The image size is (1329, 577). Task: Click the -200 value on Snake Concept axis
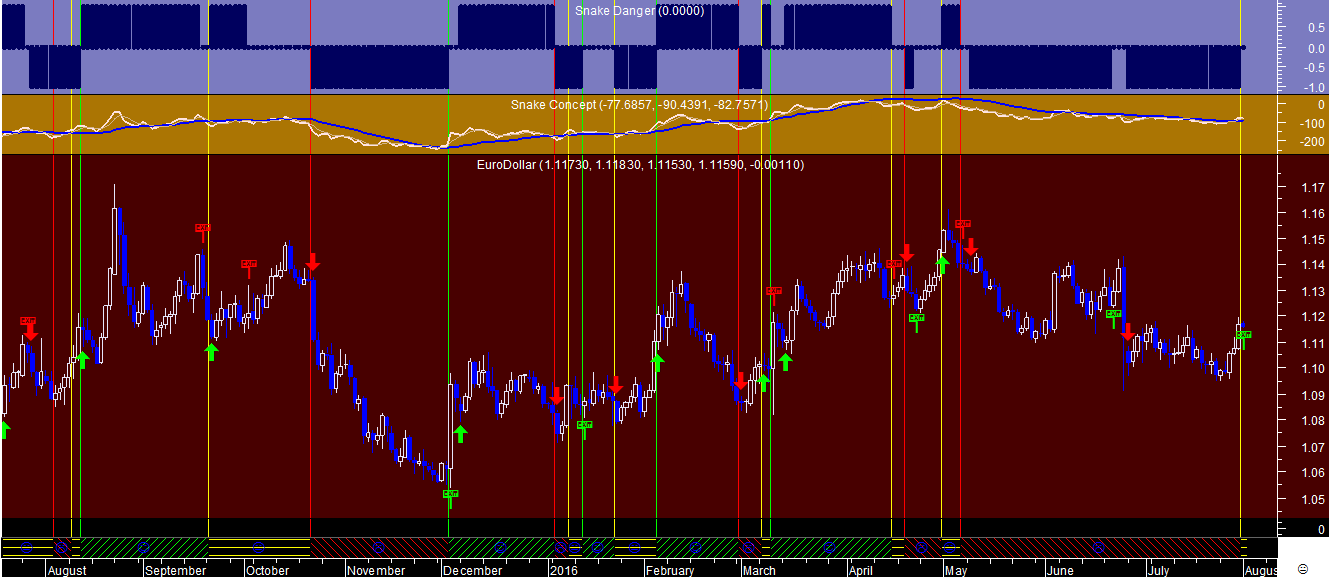(1310, 142)
